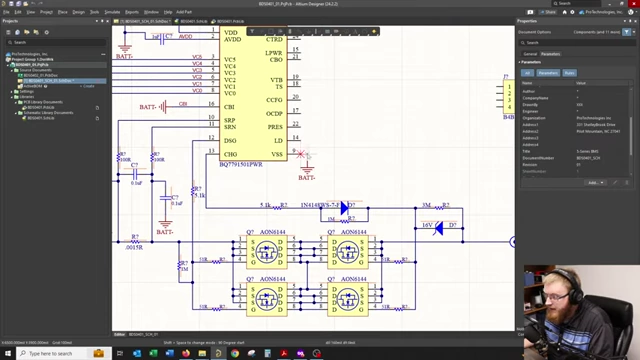
Task: Click the Redo arrow in the title bar
Action: click(40, 3)
